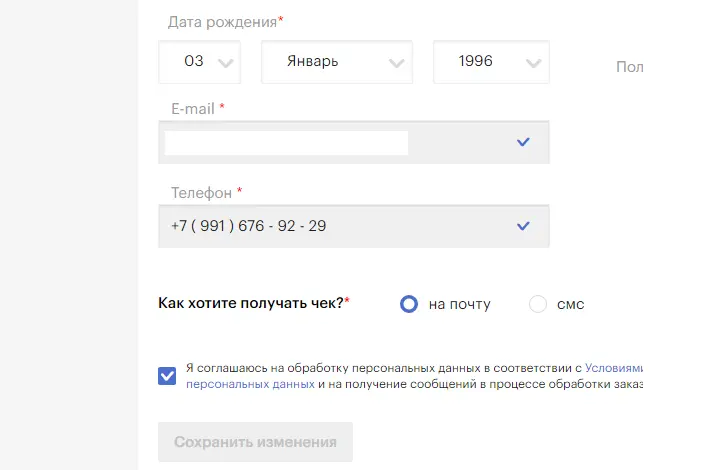This screenshot has width=722, height=470.
Task: Click the 'Пол' label
Action: point(629,67)
